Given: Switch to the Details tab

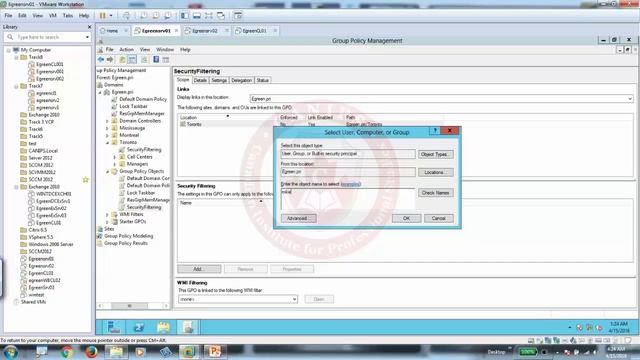Looking at the screenshot, I should pyautogui.click(x=200, y=80).
